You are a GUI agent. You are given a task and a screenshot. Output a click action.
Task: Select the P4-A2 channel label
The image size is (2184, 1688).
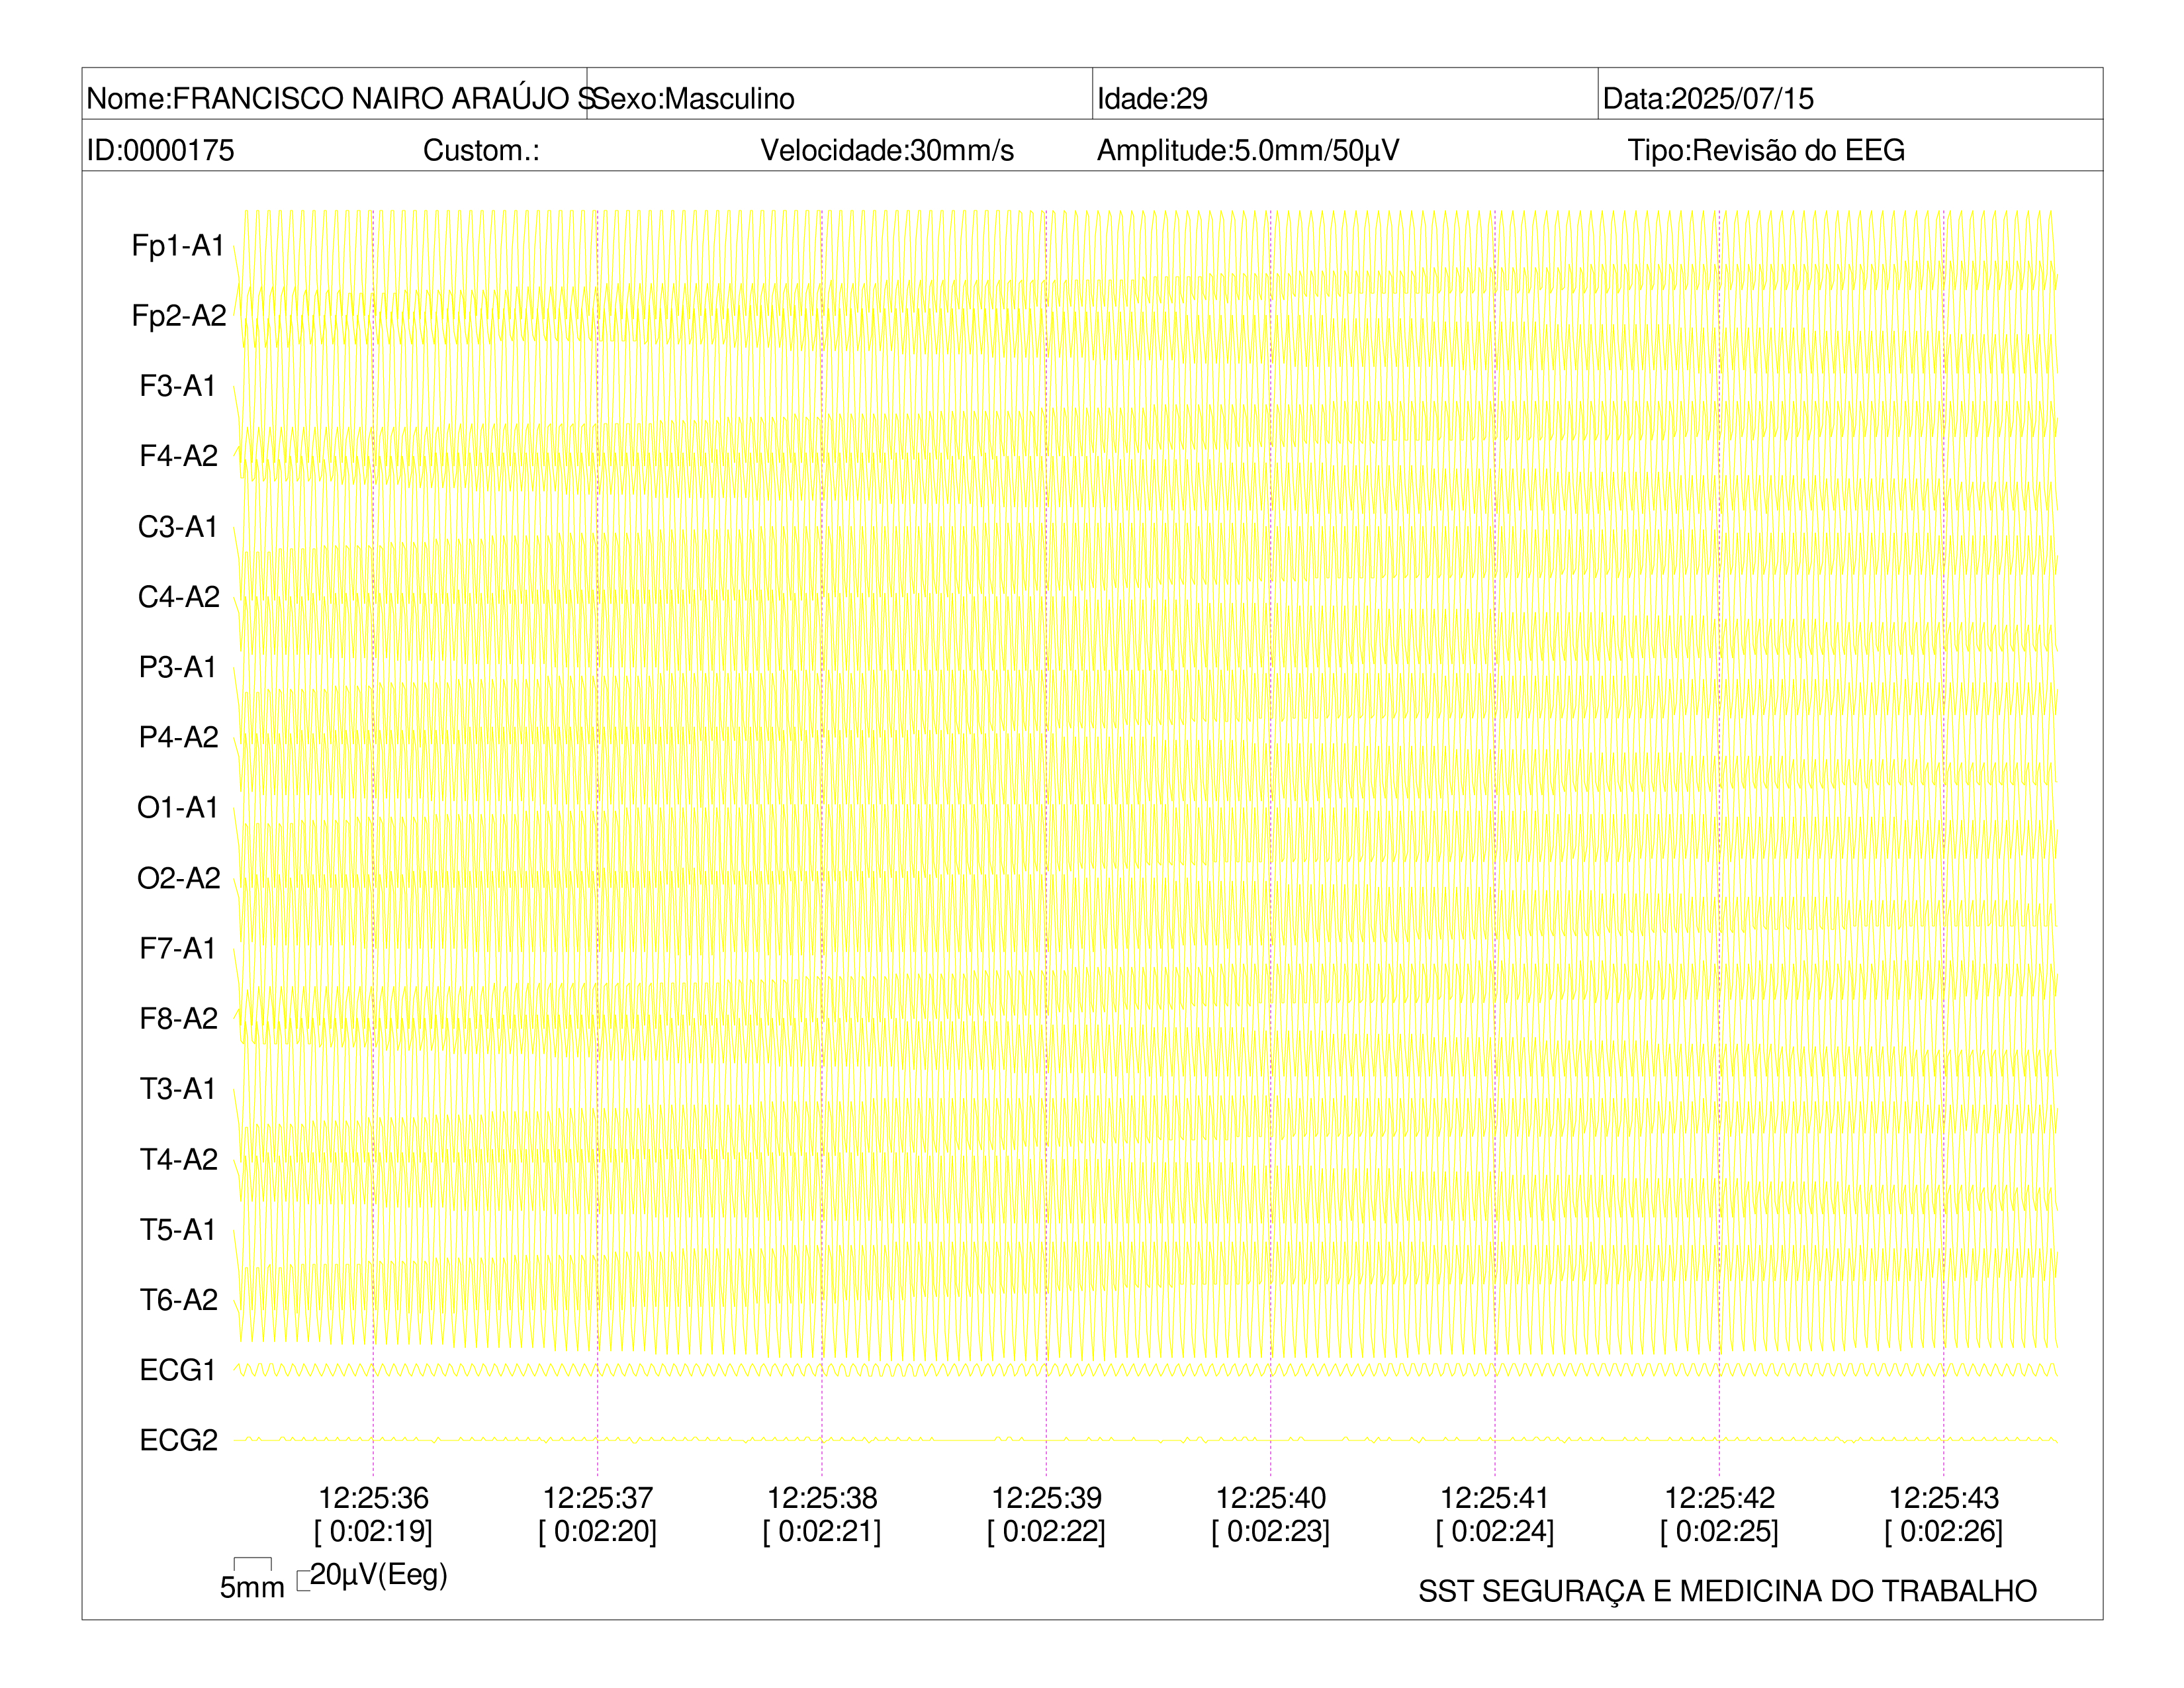coord(179,737)
